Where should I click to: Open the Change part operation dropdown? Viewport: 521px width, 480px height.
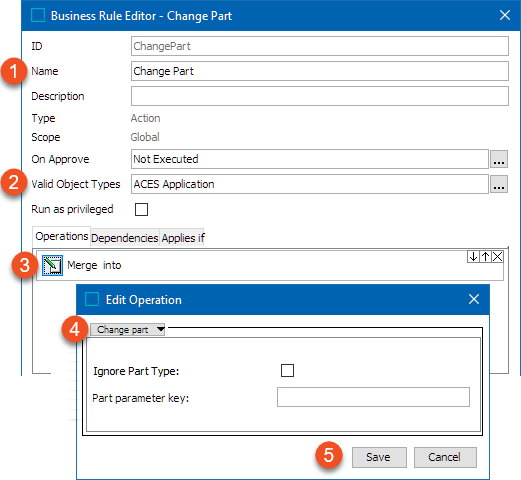[x=127, y=330]
